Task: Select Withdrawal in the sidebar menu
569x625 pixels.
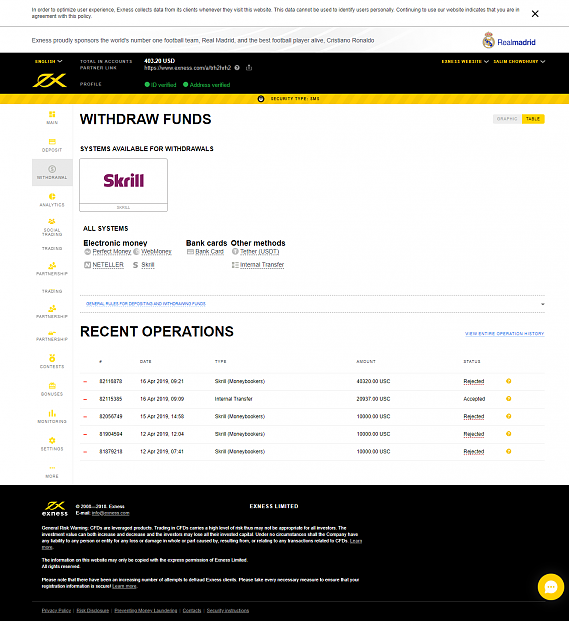Action: [52, 173]
